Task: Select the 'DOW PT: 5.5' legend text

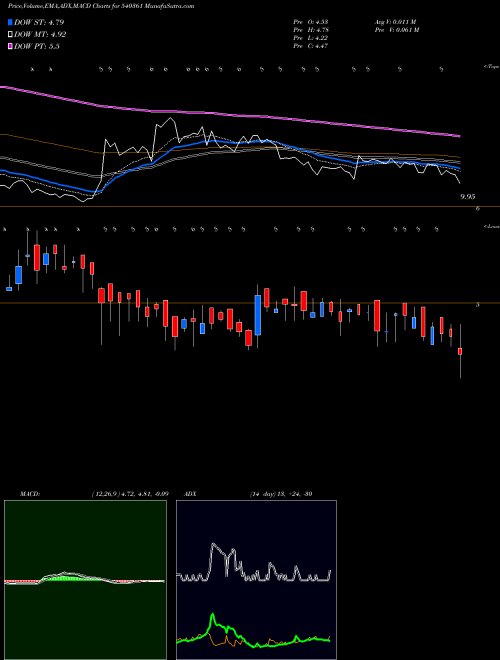Action: coord(37,46)
